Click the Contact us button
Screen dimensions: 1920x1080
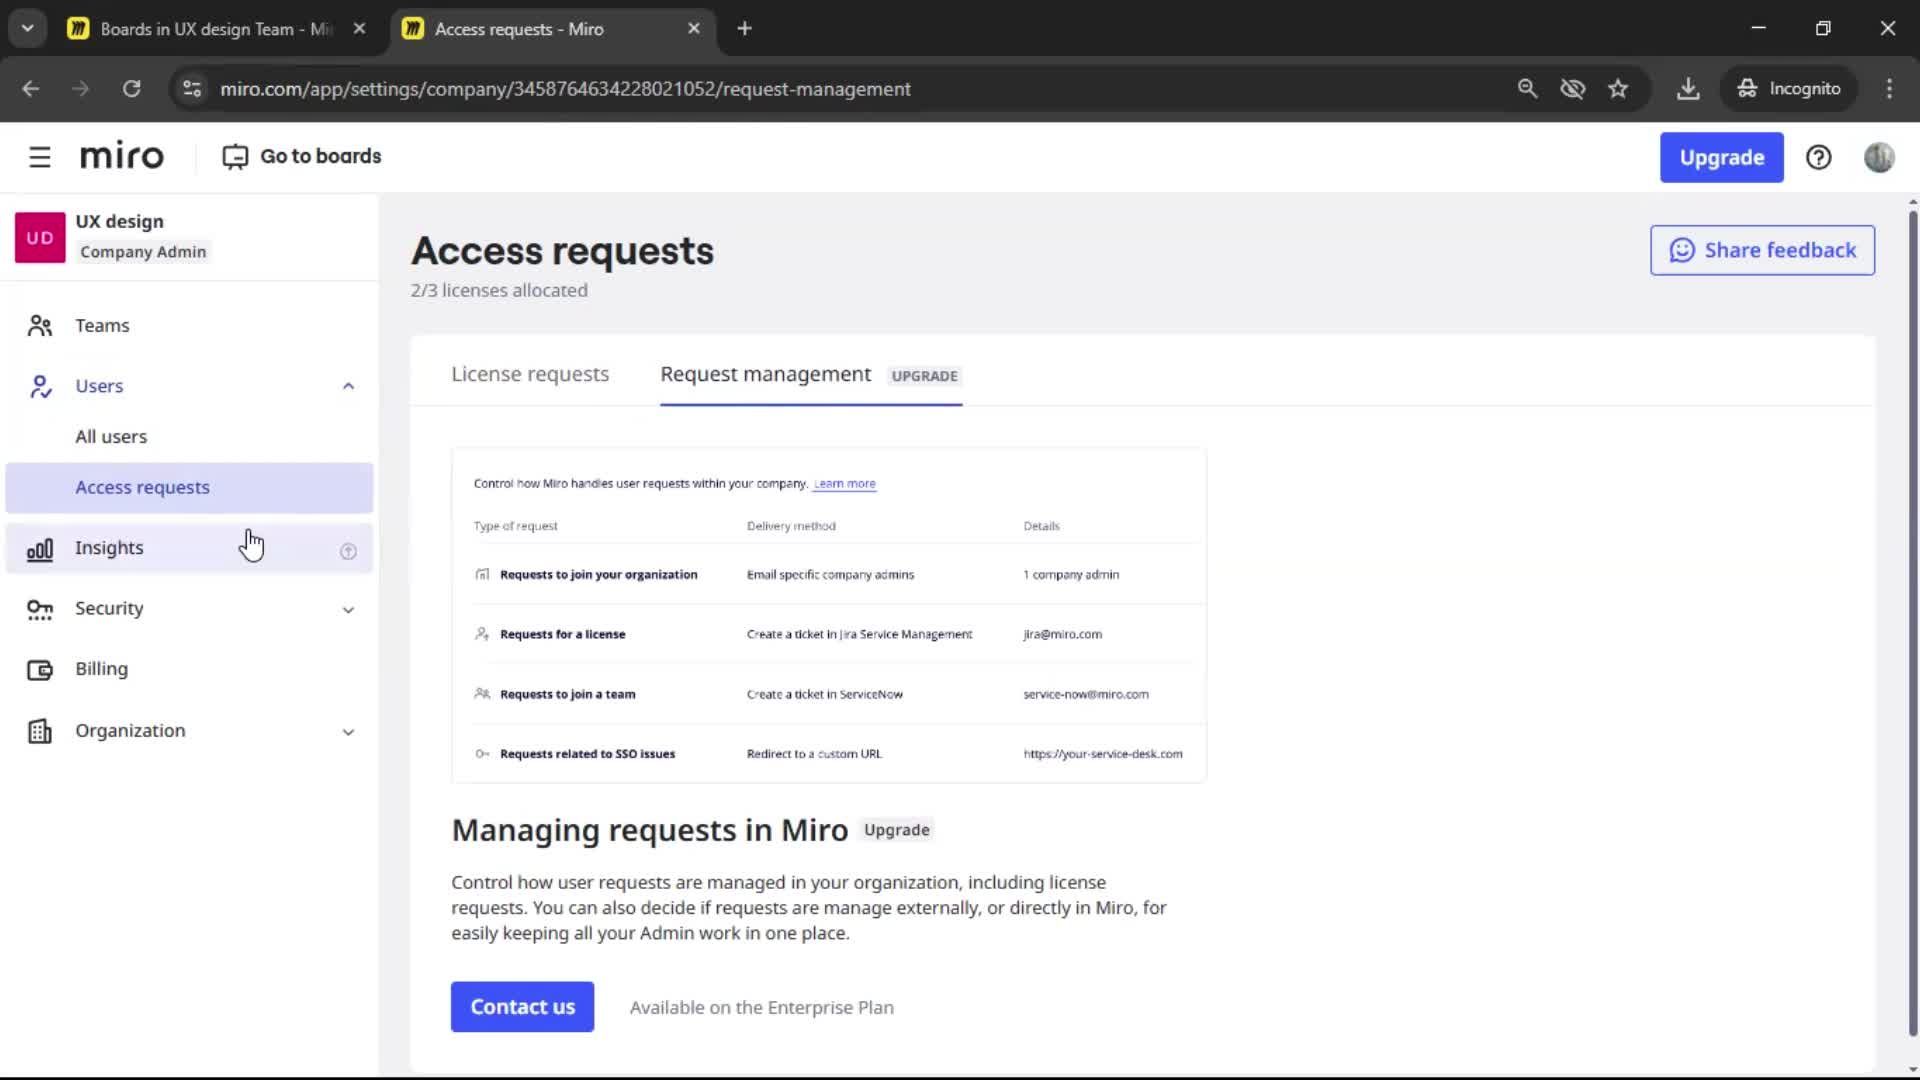click(x=522, y=1007)
